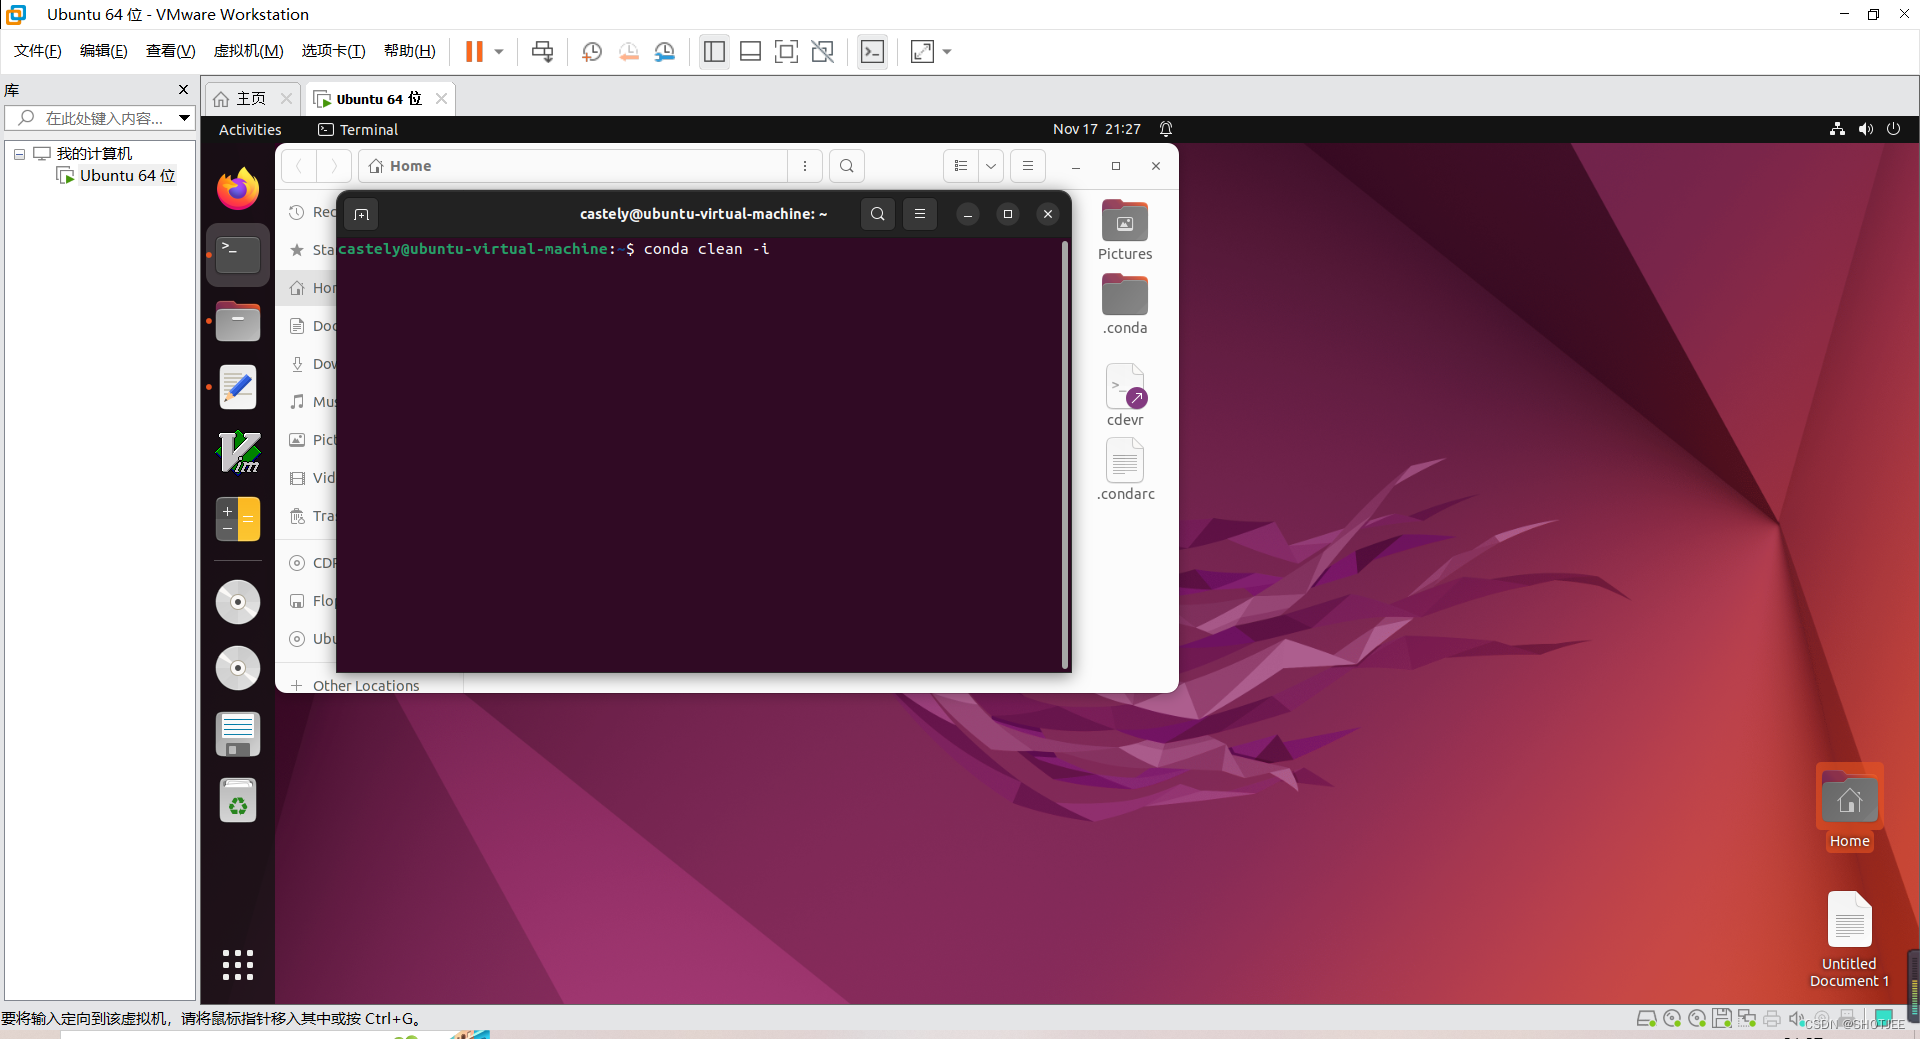
Task: Click Other Locations in the Files sidebar
Action: point(365,685)
